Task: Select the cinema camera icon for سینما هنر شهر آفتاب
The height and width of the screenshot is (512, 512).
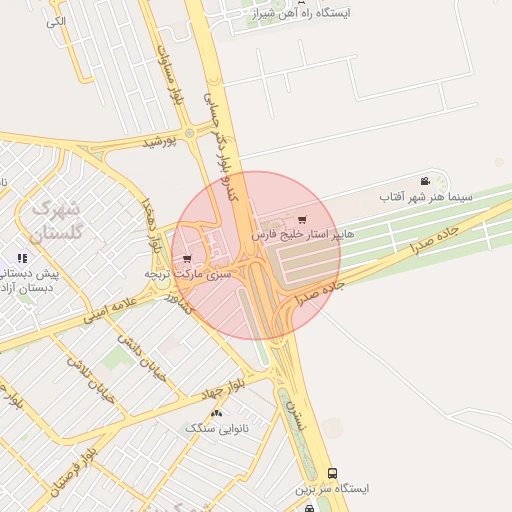Action: [425, 181]
